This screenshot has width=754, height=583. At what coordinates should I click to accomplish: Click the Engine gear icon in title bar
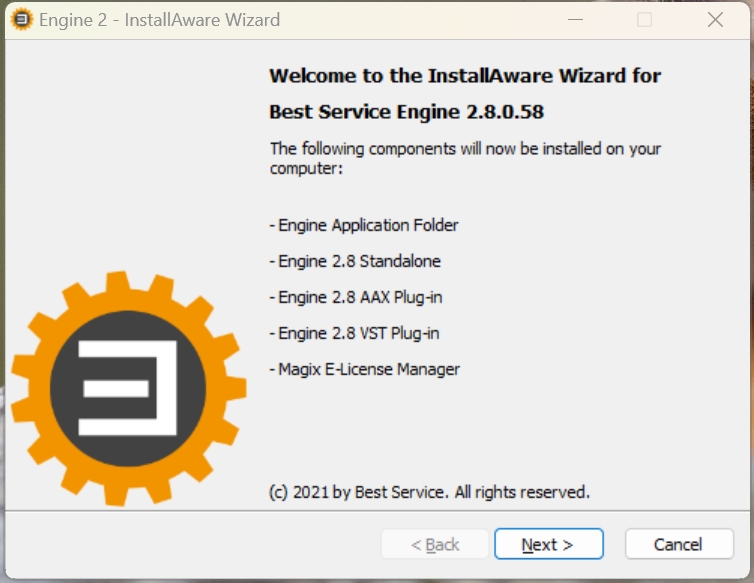click(21, 20)
